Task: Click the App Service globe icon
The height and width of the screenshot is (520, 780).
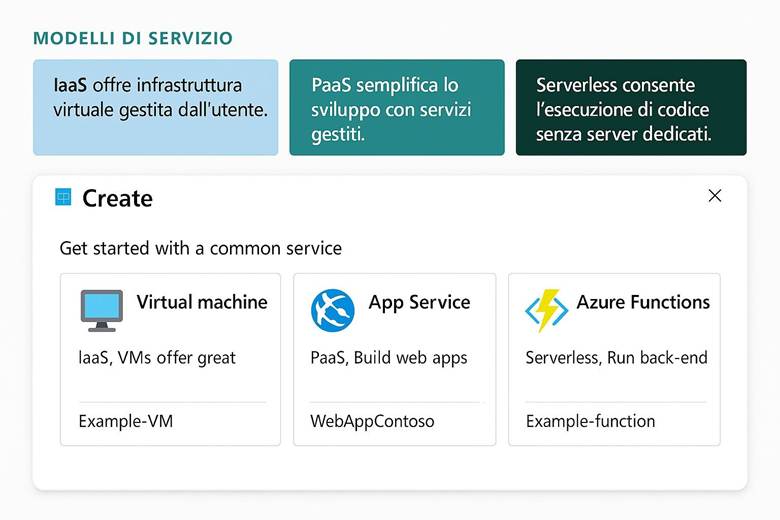Action: pyautogui.click(x=332, y=310)
